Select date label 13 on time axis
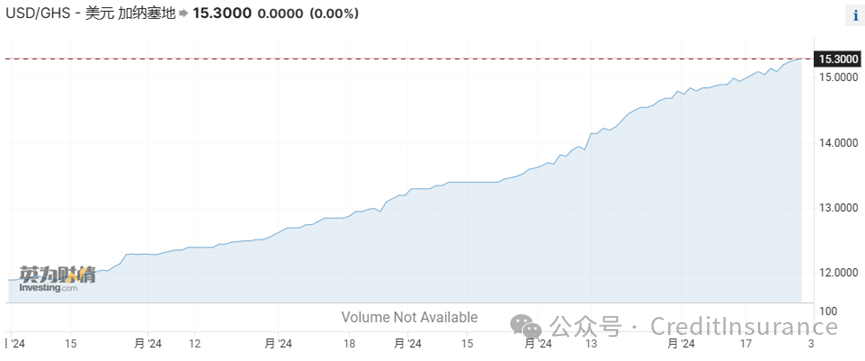Viewport: 865px width, 361px height. 591,344
